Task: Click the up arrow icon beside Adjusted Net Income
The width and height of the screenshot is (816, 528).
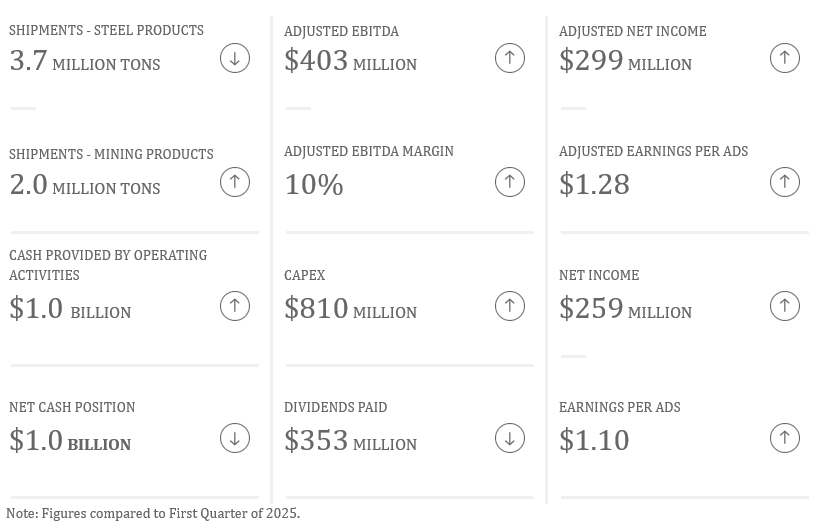Action: click(785, 58)
